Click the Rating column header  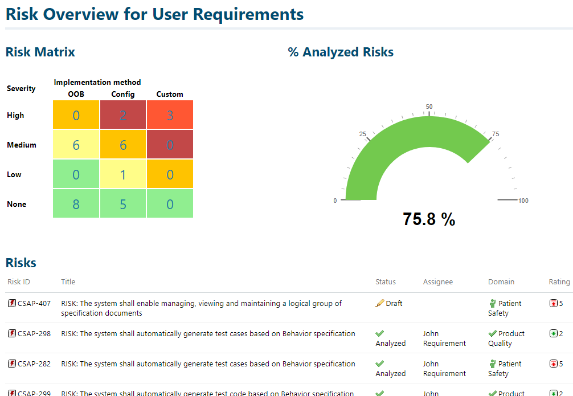559,282
